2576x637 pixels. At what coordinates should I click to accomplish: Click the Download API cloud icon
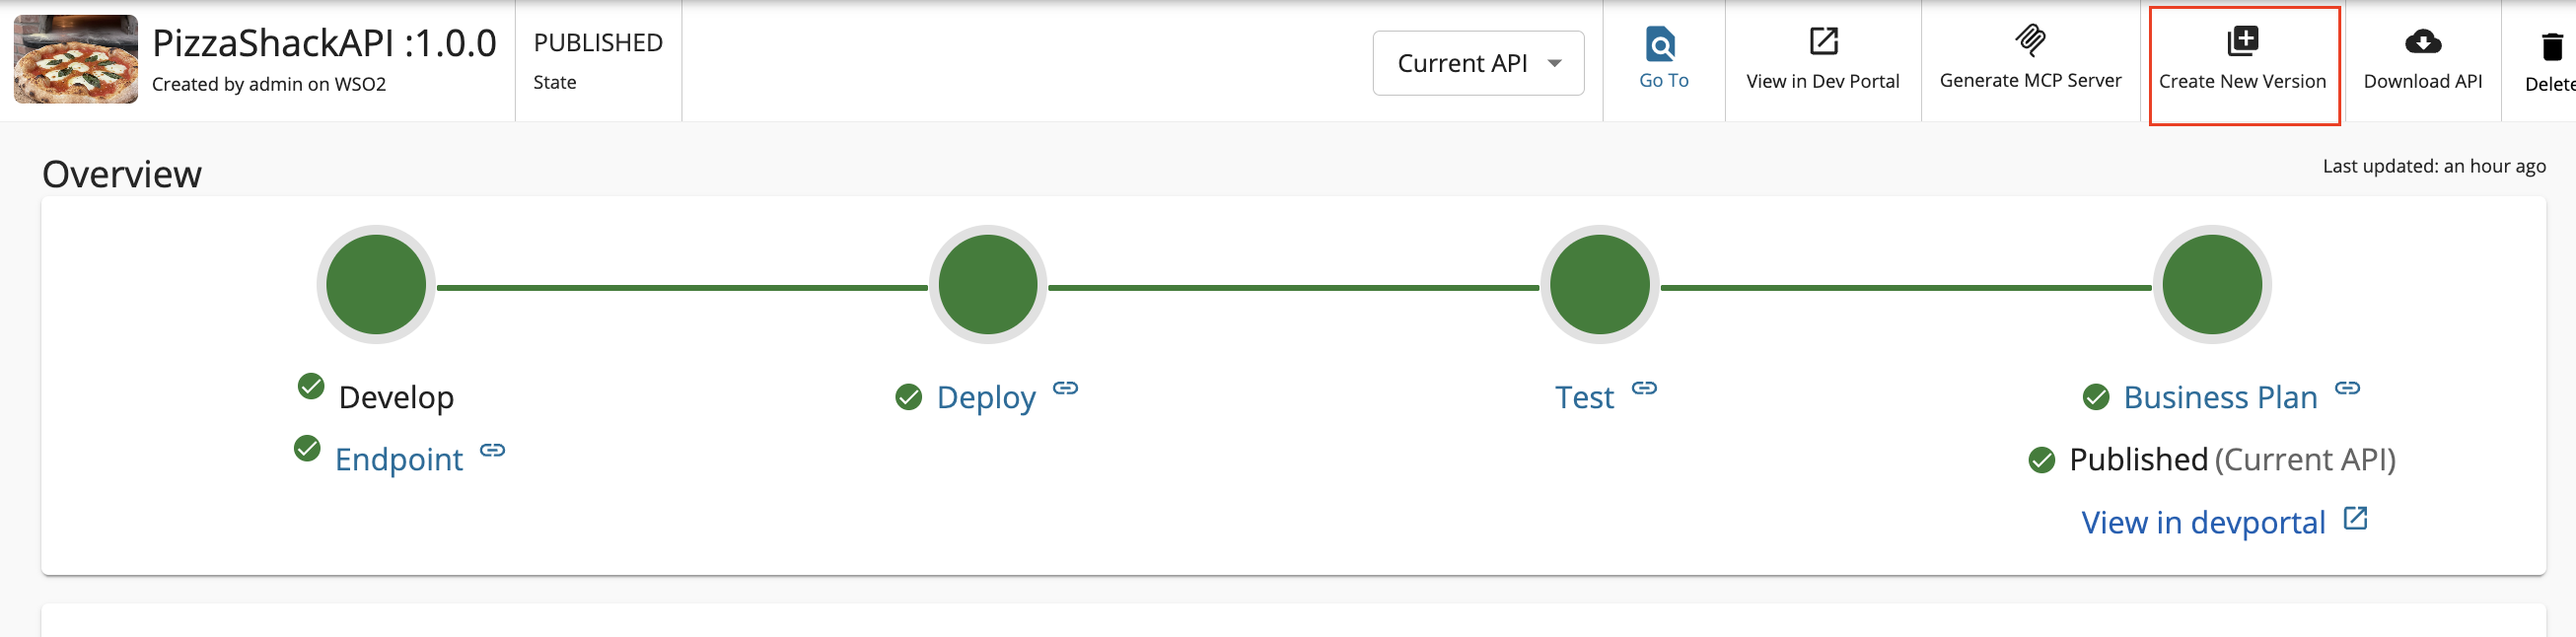pos(2422,42)
